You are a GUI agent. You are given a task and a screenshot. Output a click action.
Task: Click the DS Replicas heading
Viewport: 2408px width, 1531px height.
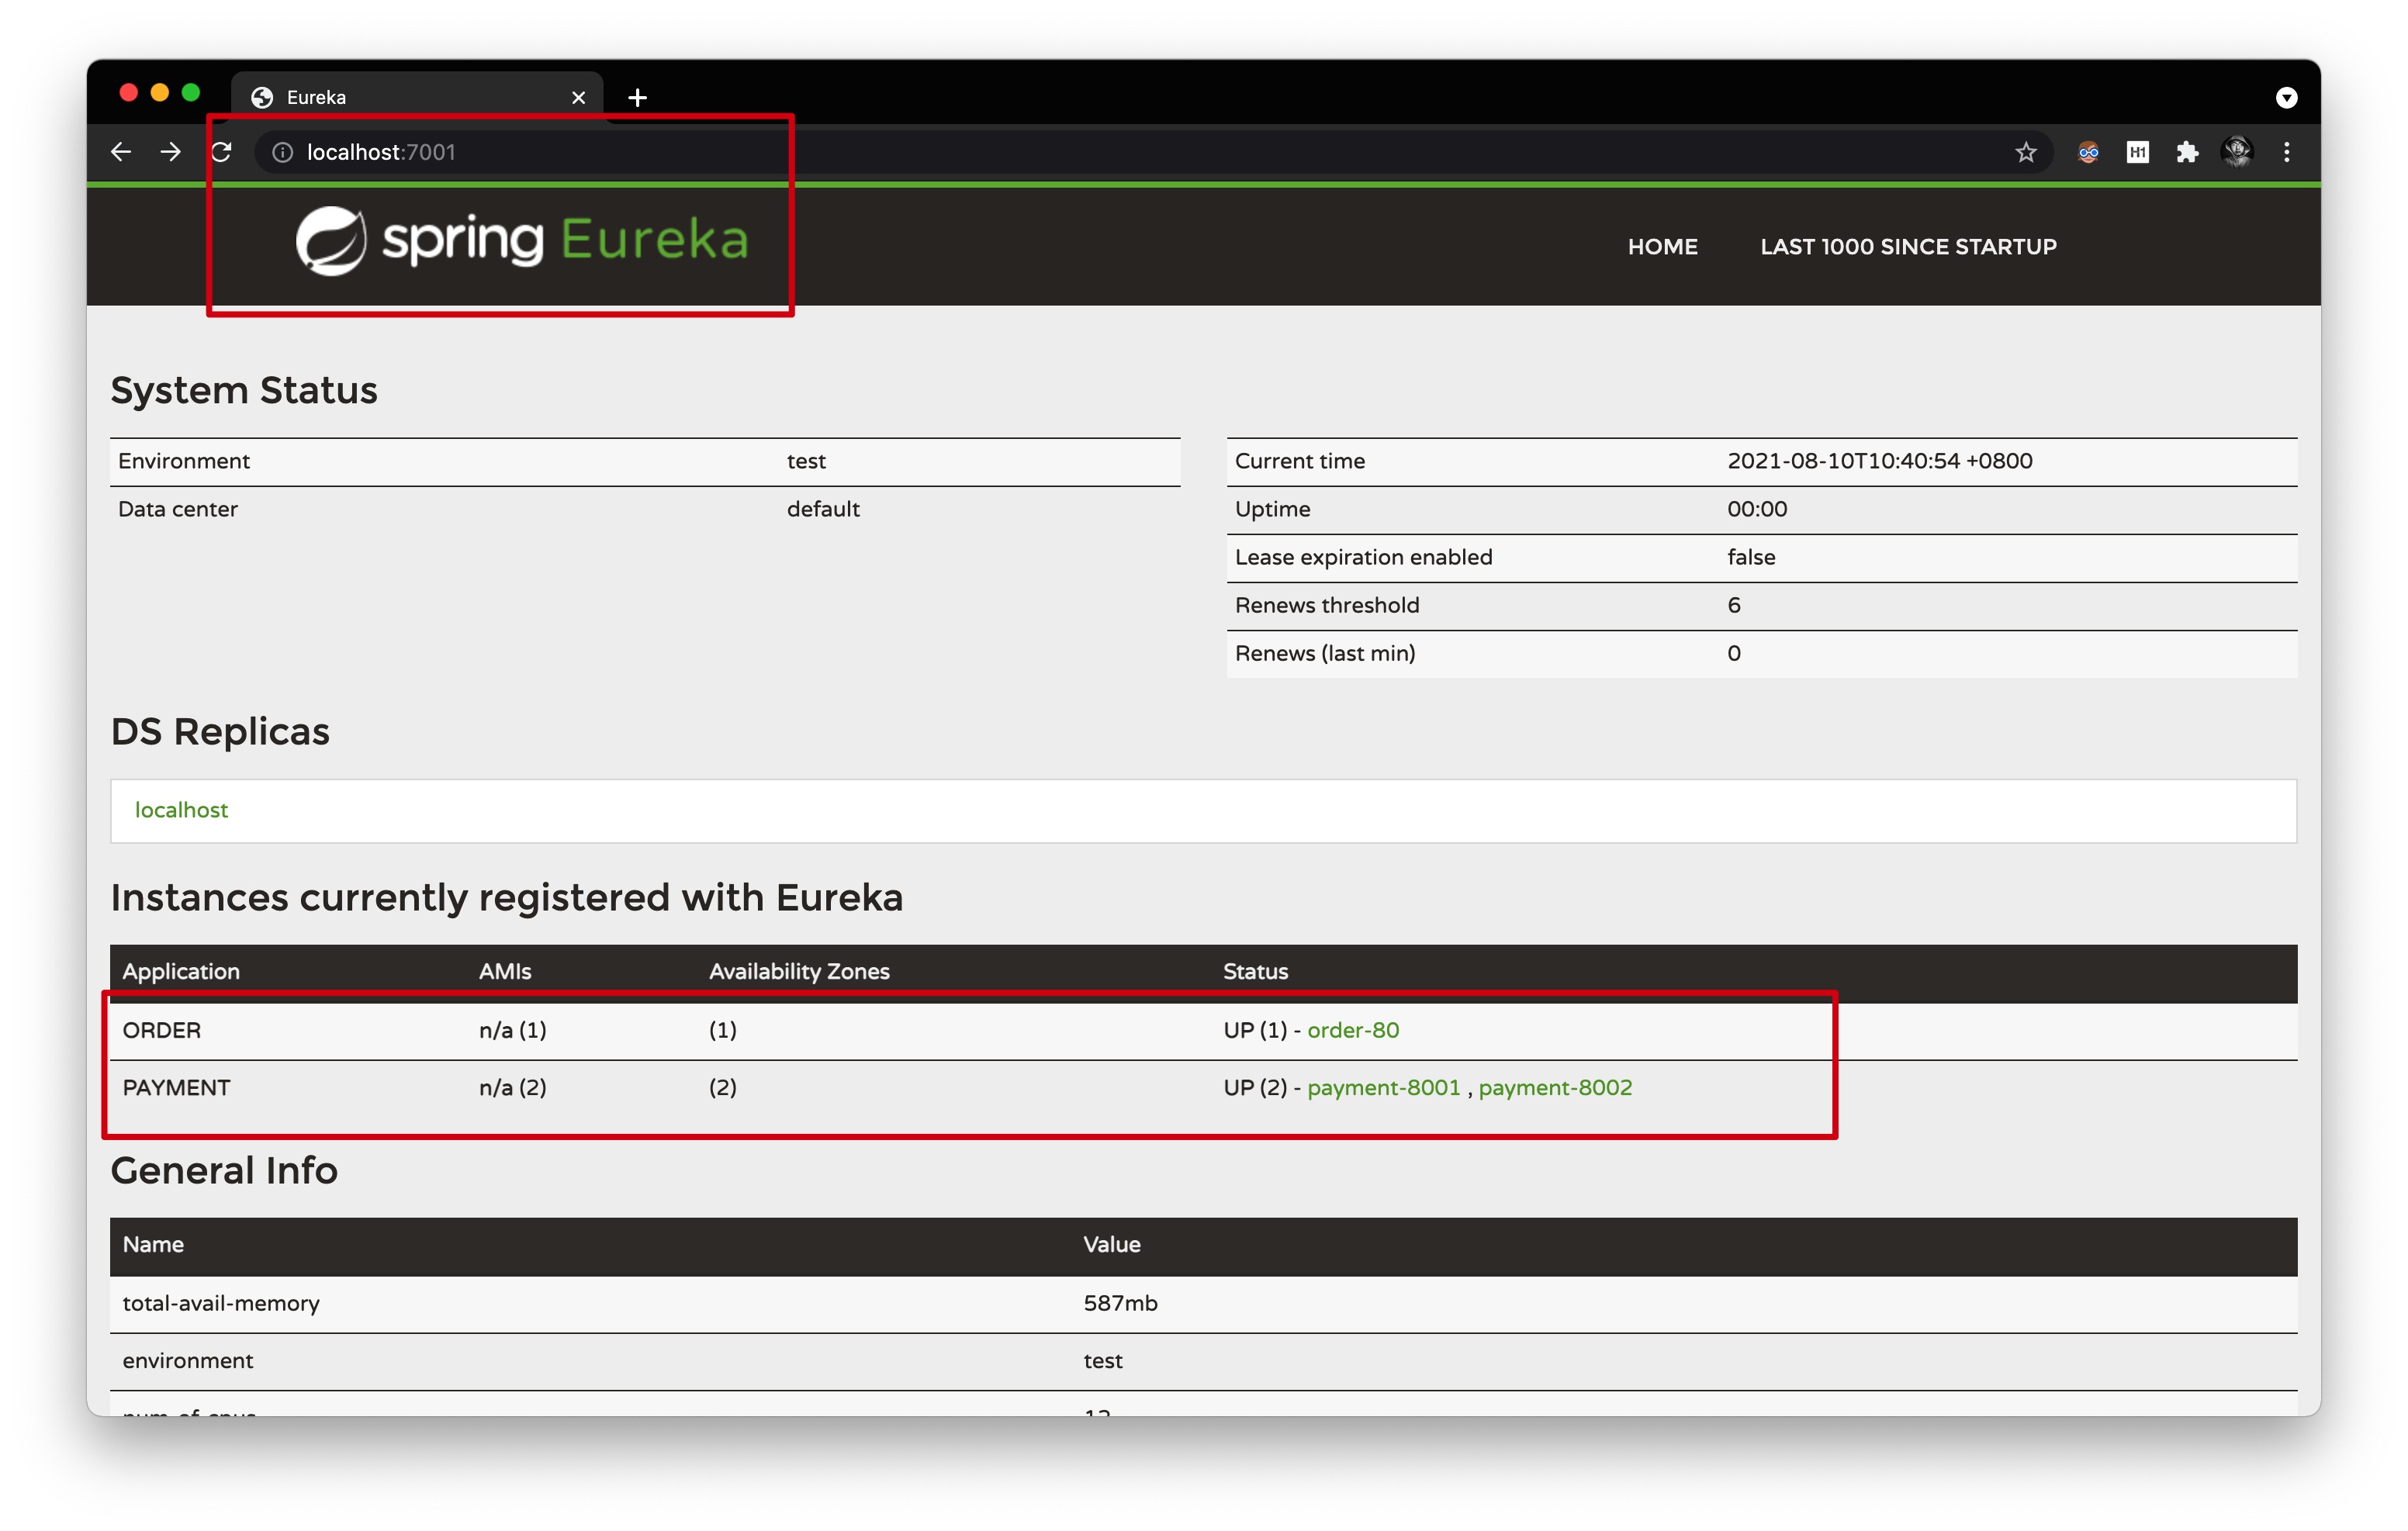click(220, 732)
